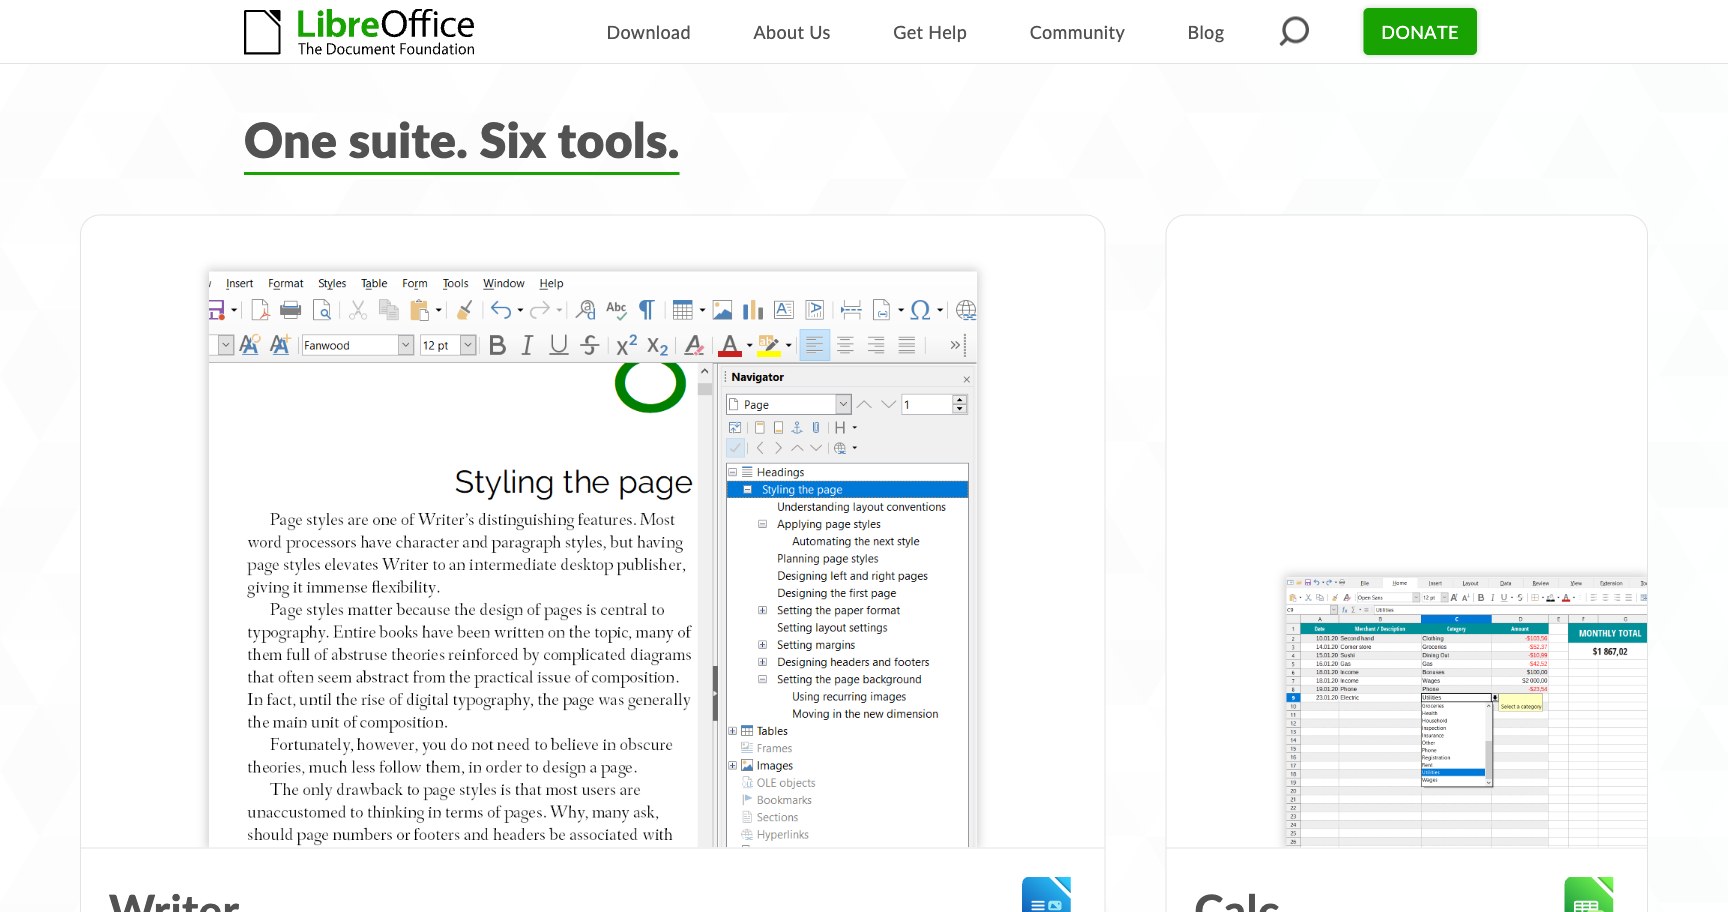Viewport: 1728px width, 912px height.
Task: Toggle Align Left in Writer screenshot
Action: (x=815, y=345)
